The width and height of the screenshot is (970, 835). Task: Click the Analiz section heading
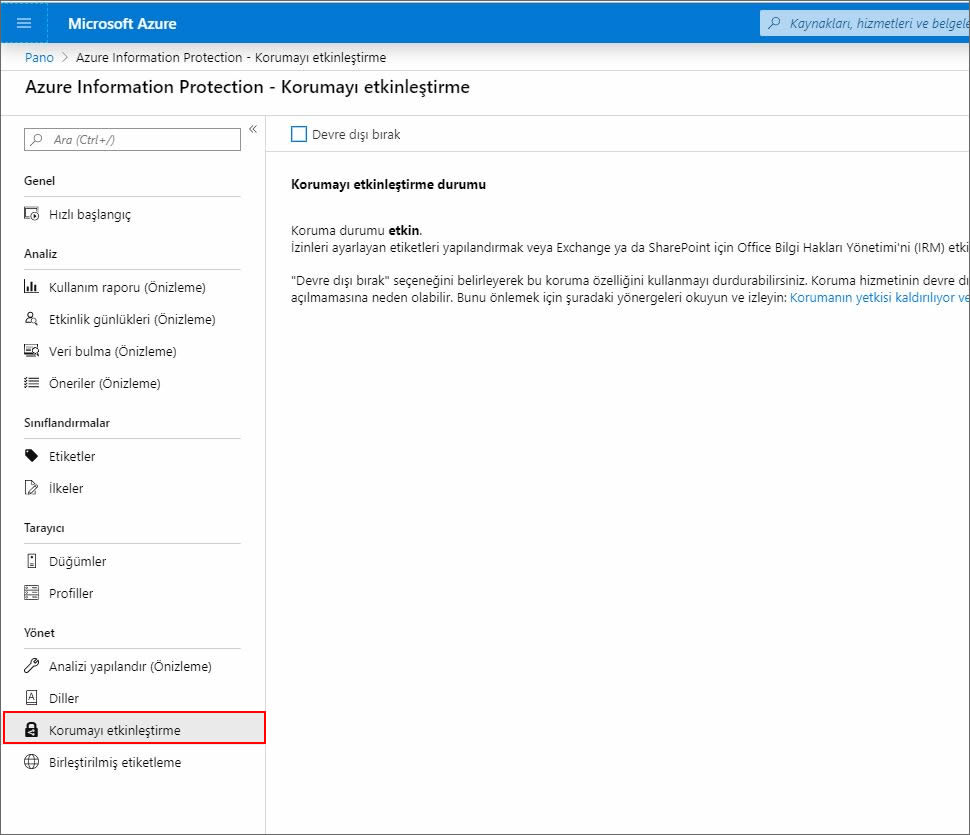click(40, 254)
